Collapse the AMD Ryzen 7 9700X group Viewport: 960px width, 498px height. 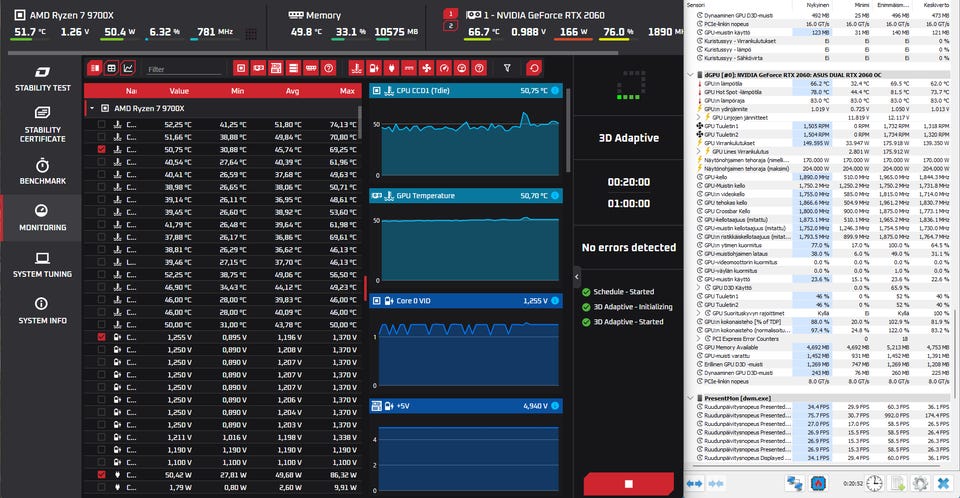point(92,108)
